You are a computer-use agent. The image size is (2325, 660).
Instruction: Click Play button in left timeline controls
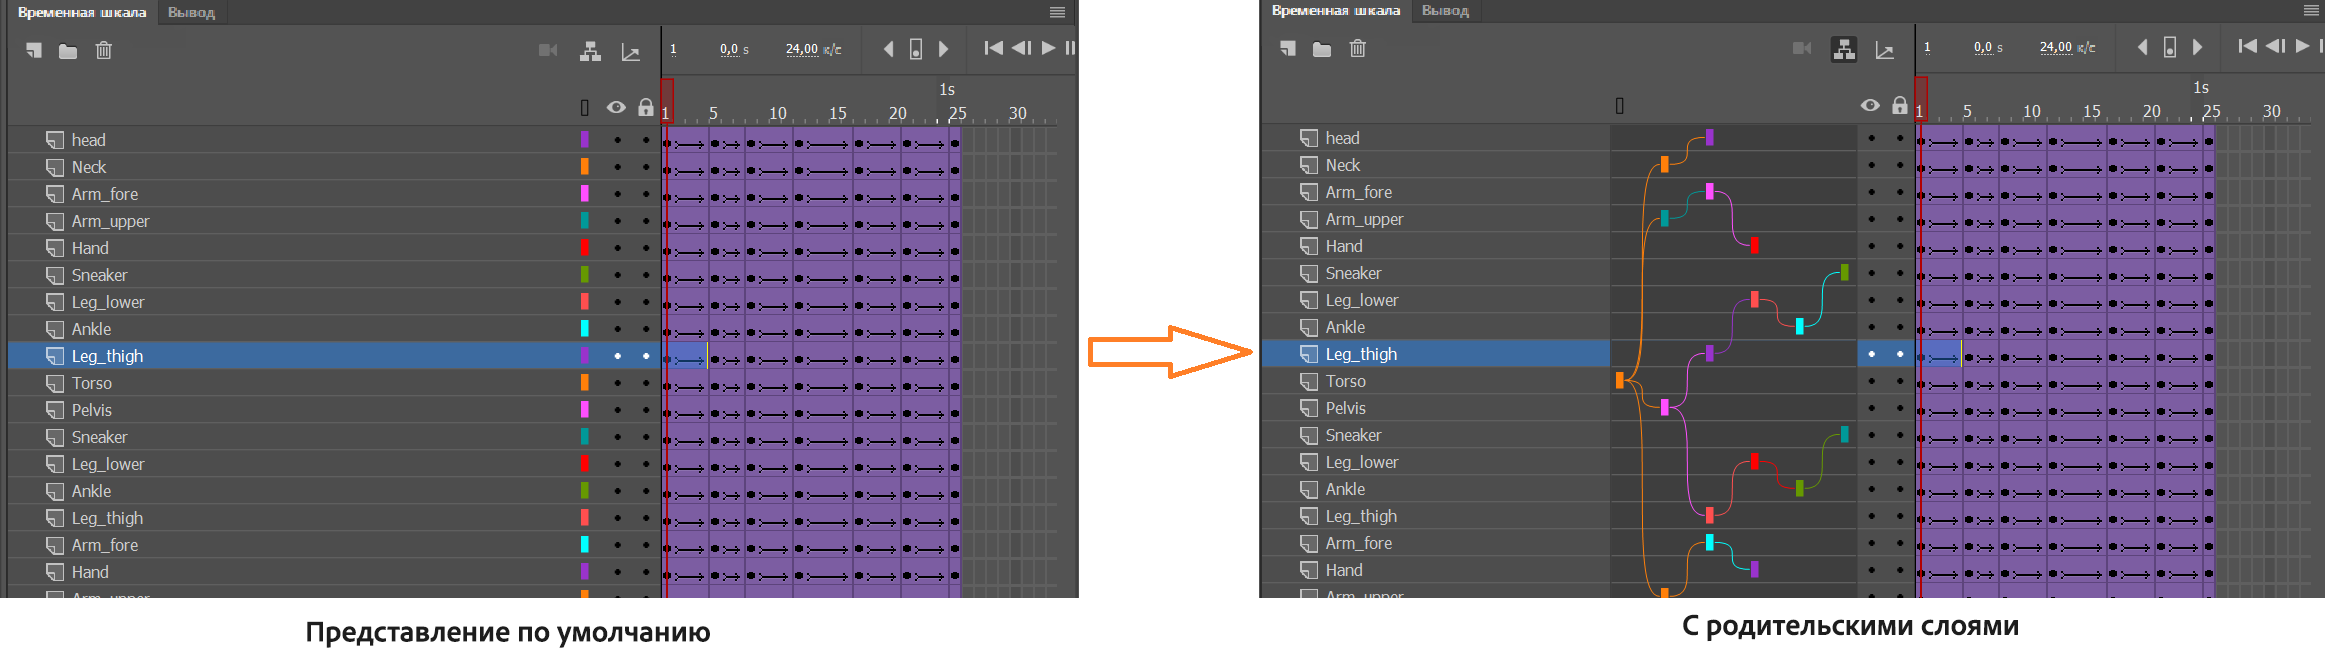[1048, 48]
